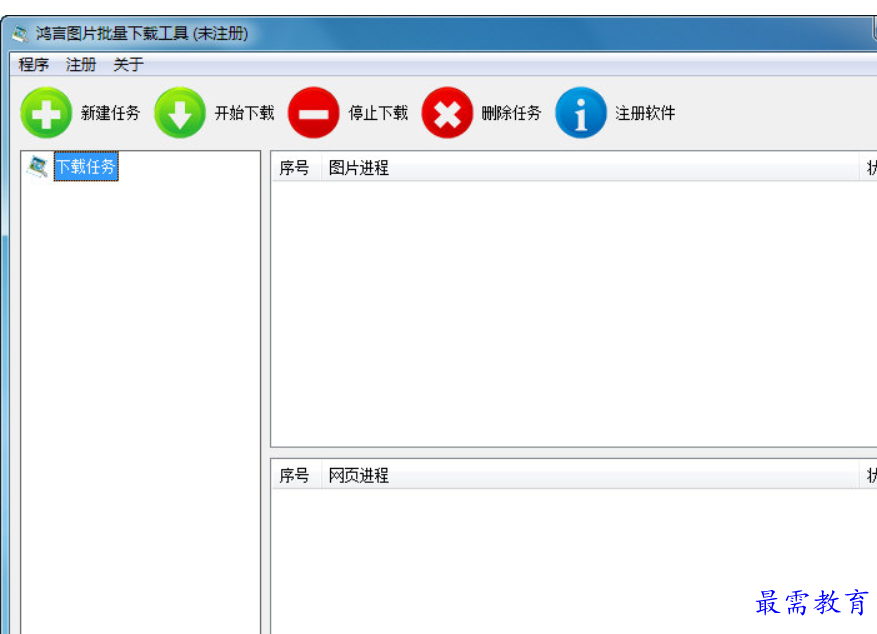Click the 注册软件 toolbar label
Image resolution: width=877 pixels, height=634 pixels.
644,113
